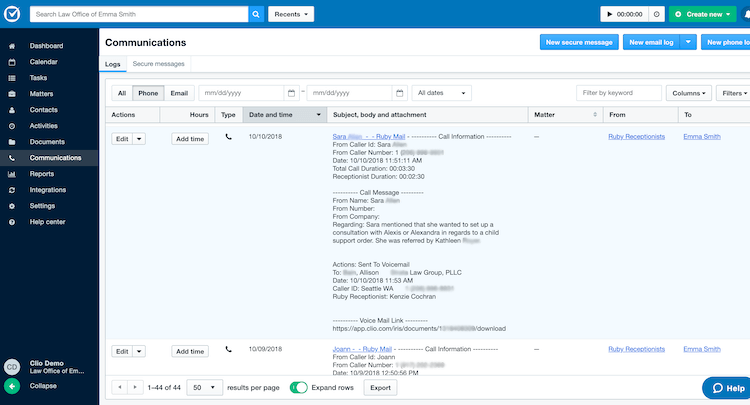Open the Filters dropdown
Viewport: 750px width, 405px height.
(x=734, y=93)
